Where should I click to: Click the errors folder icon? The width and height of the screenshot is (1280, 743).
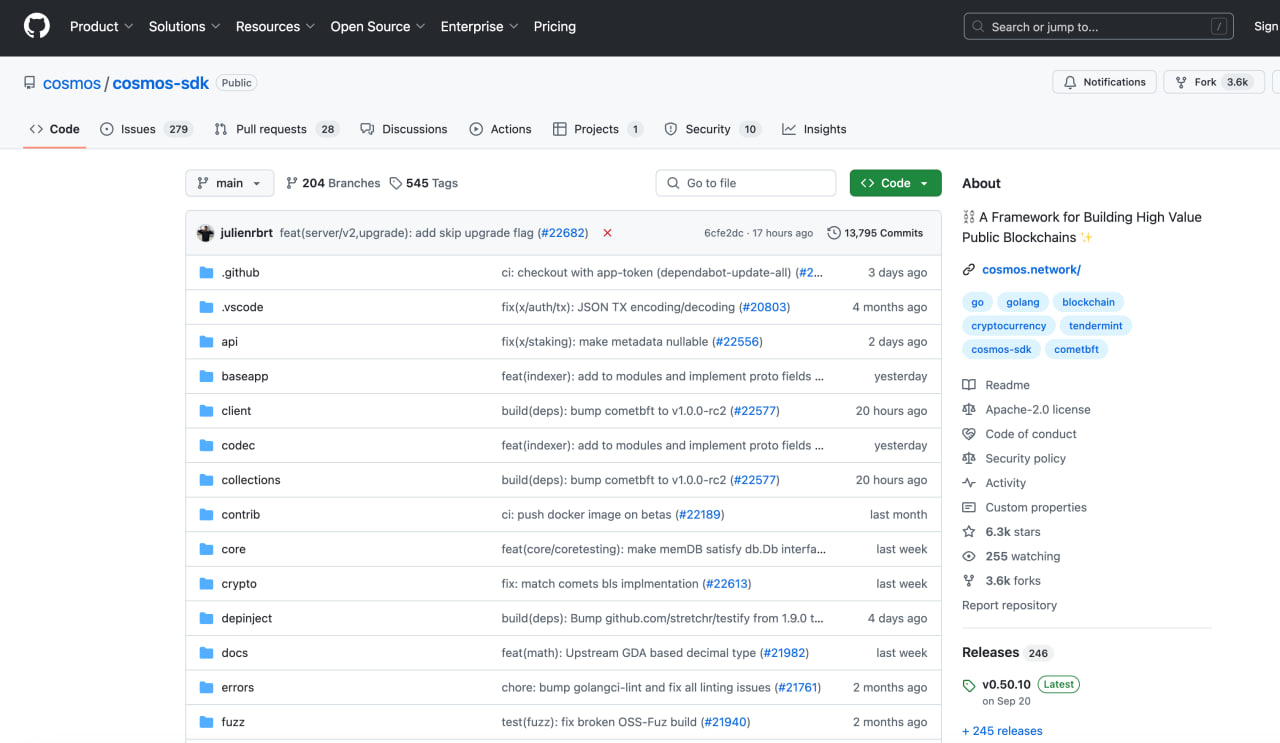click(x=207, y=688)
